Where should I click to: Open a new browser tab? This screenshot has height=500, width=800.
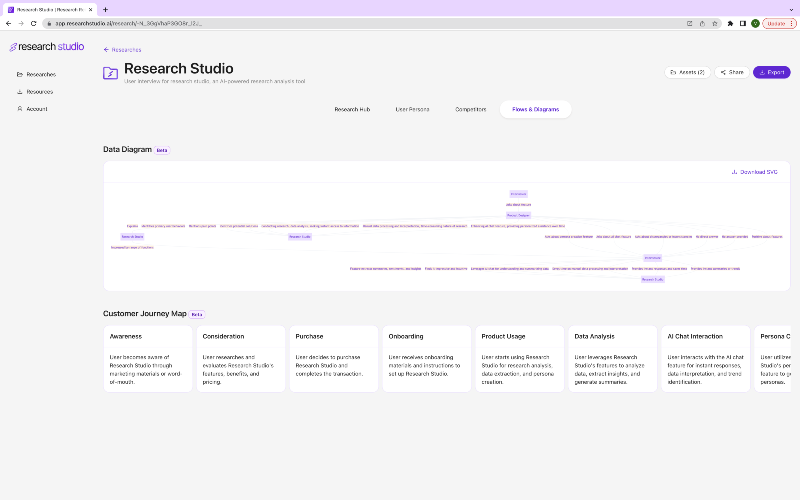[x=105, y=9]
